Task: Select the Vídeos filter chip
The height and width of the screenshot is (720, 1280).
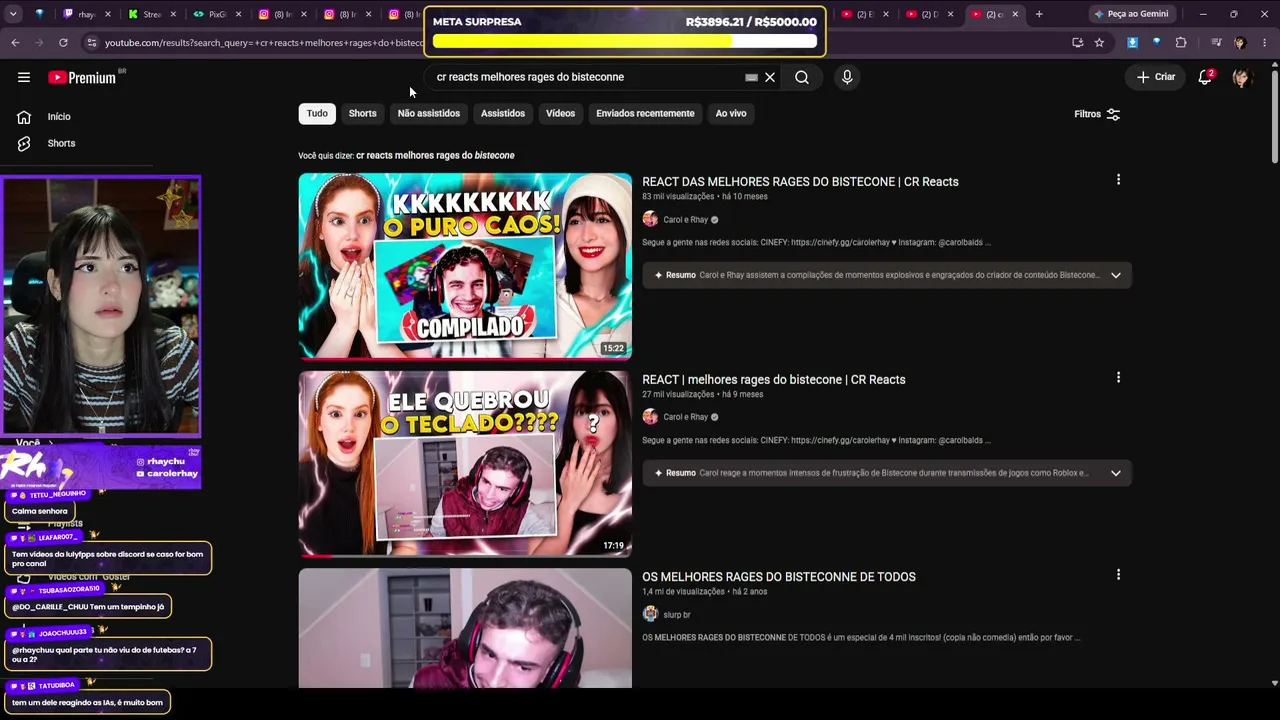Action: tap(561, 113)
